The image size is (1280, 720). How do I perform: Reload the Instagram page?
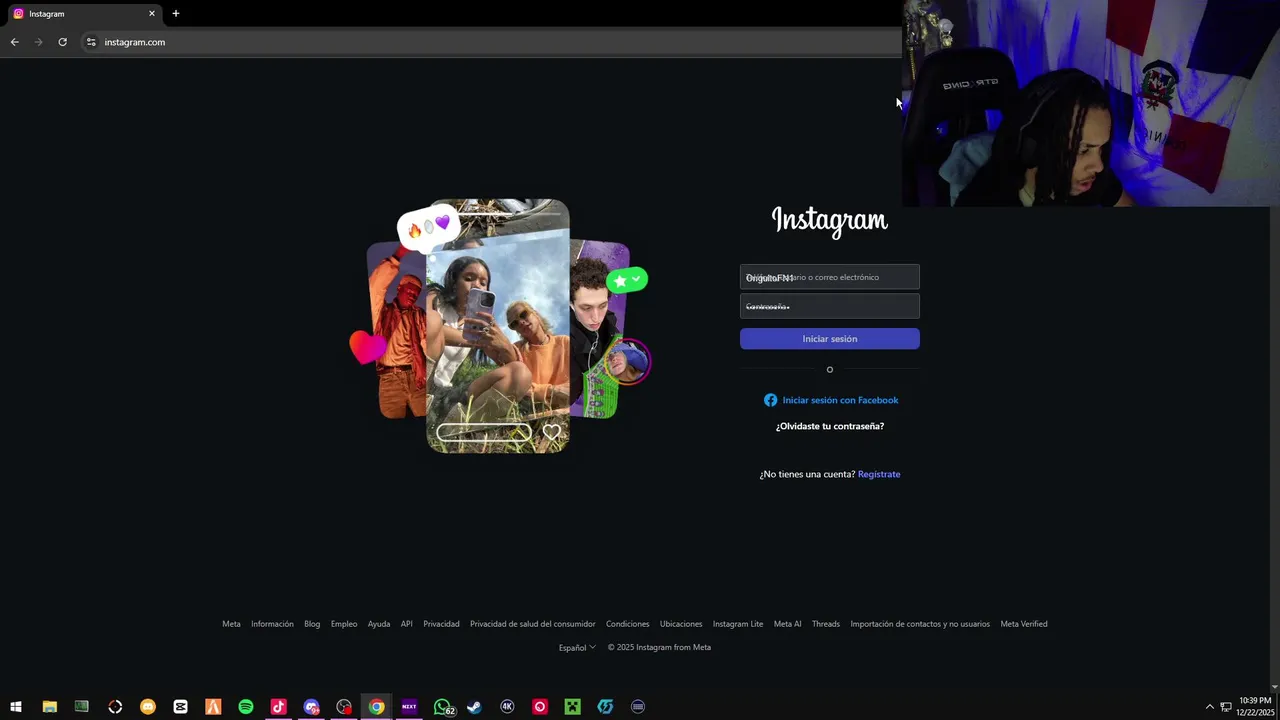tap(62, 42)
